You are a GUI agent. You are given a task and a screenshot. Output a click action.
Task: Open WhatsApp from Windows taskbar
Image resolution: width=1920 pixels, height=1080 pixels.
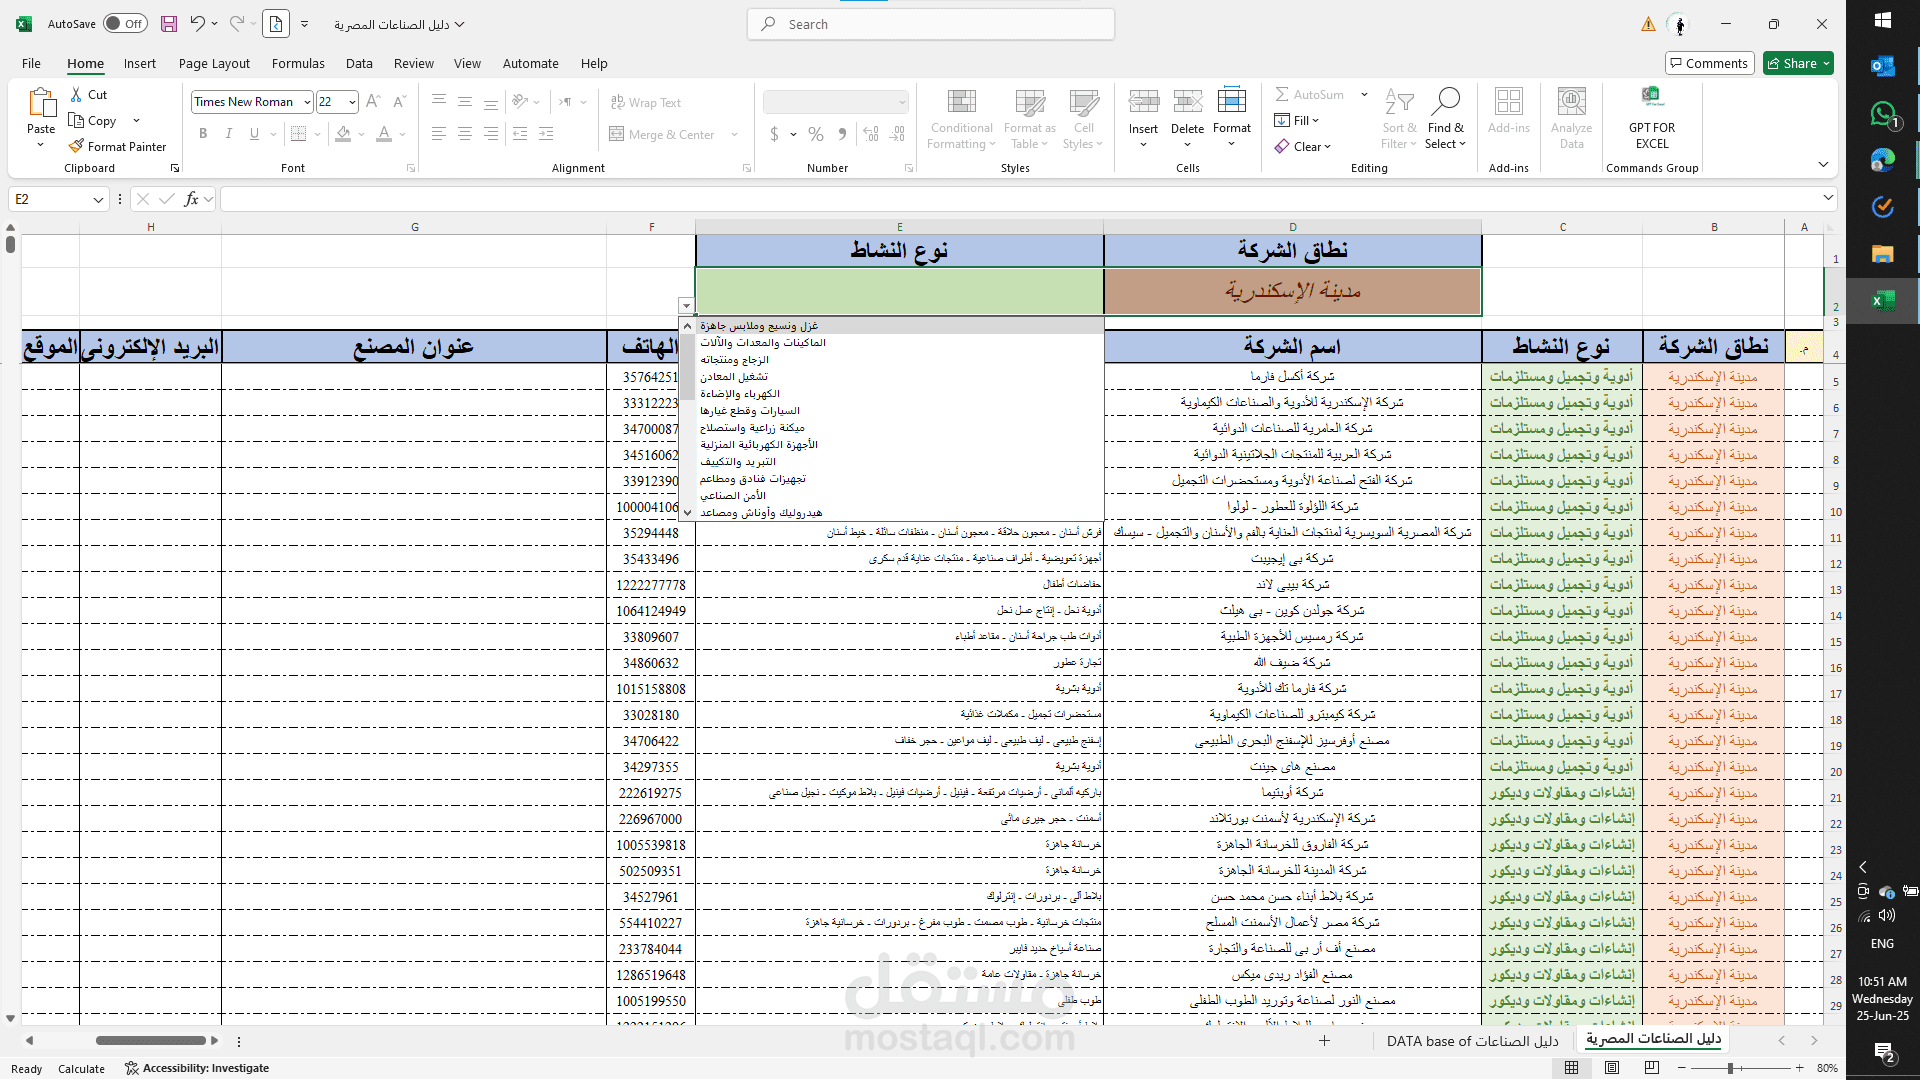(1883, 113)
